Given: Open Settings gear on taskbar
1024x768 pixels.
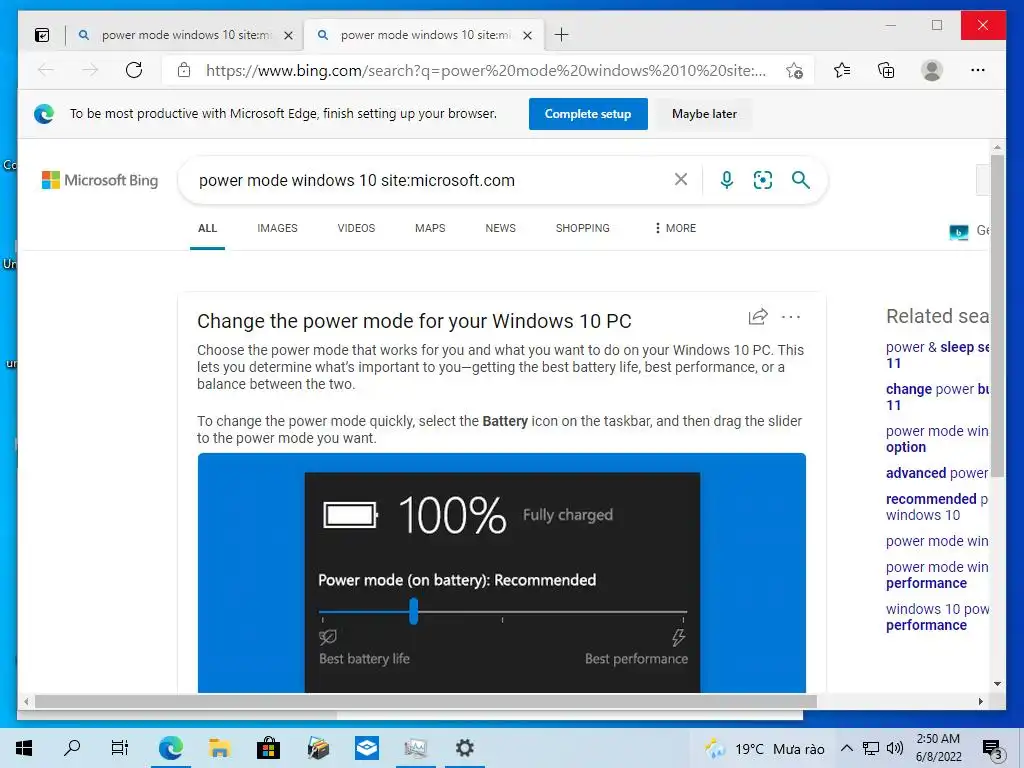Looking at the screenshot, I should coord(464,748).
